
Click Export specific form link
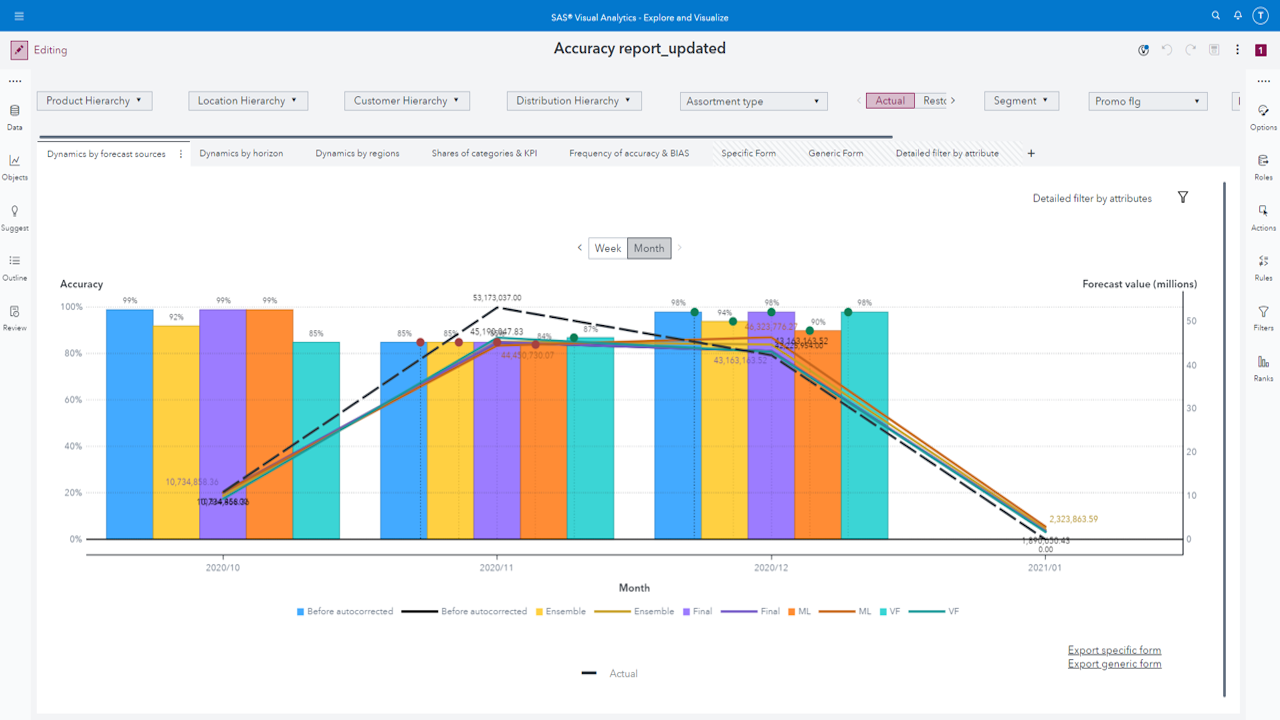pyautogui.click(x=1114, y=651)
